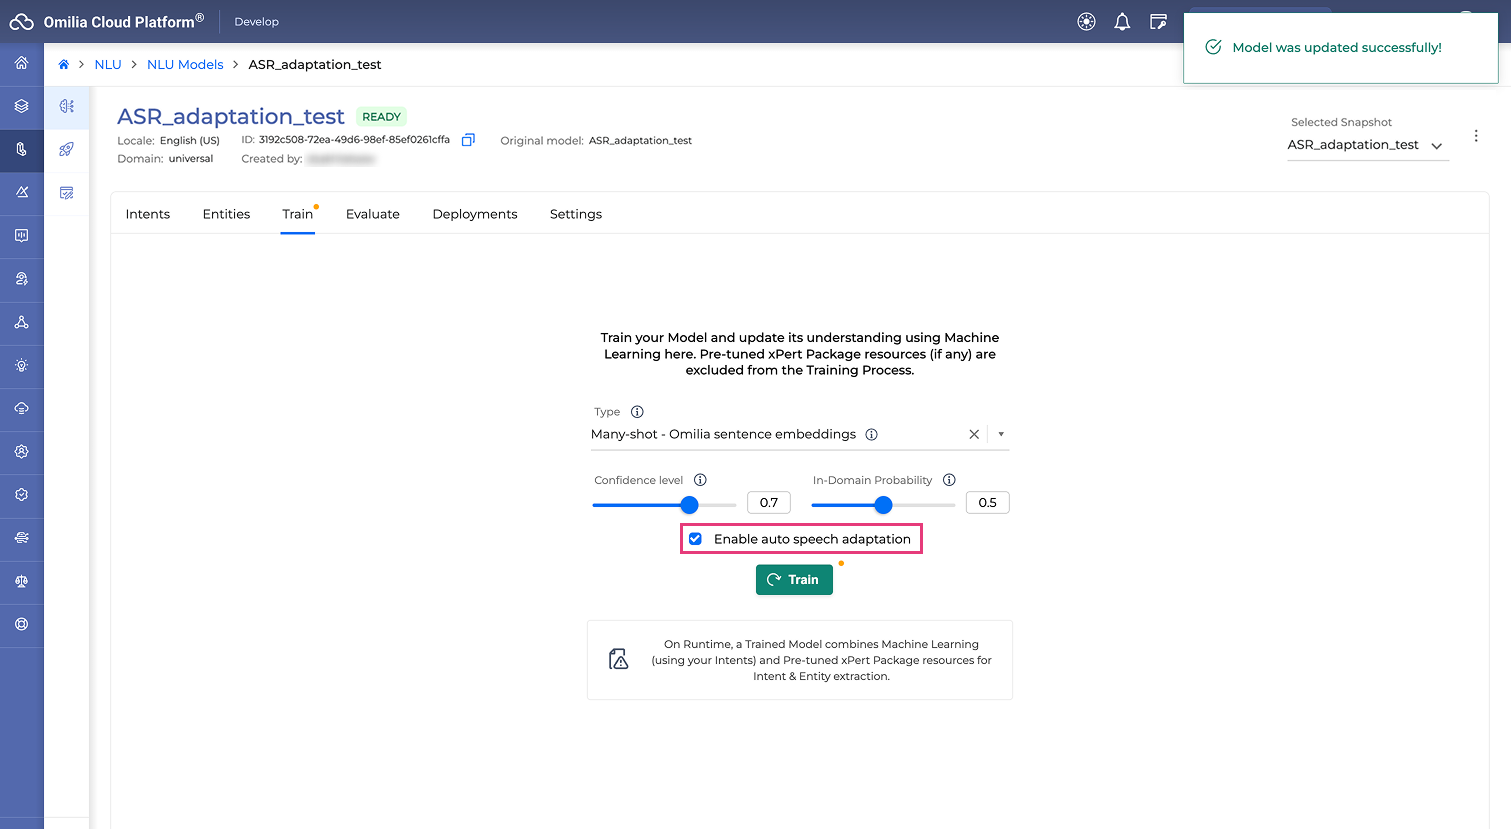Screen dimensions: 1511x829
Task: Clear the selected training Type
Action: (x=974, y=435)
